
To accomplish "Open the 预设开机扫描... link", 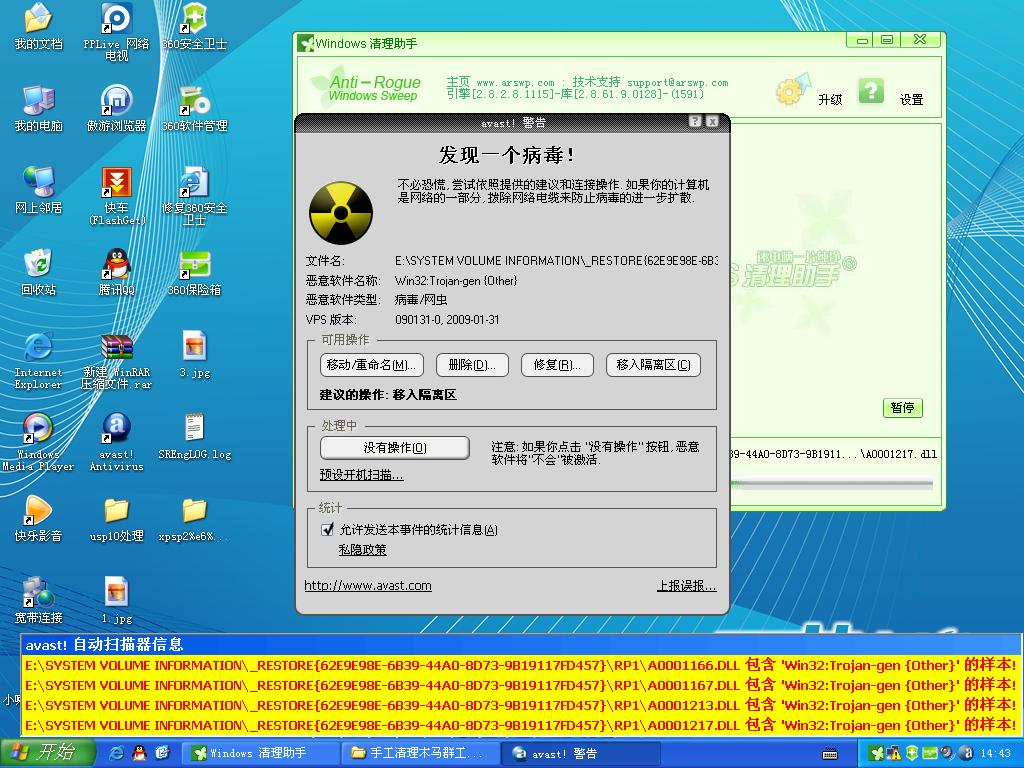I will coord(361,475).
